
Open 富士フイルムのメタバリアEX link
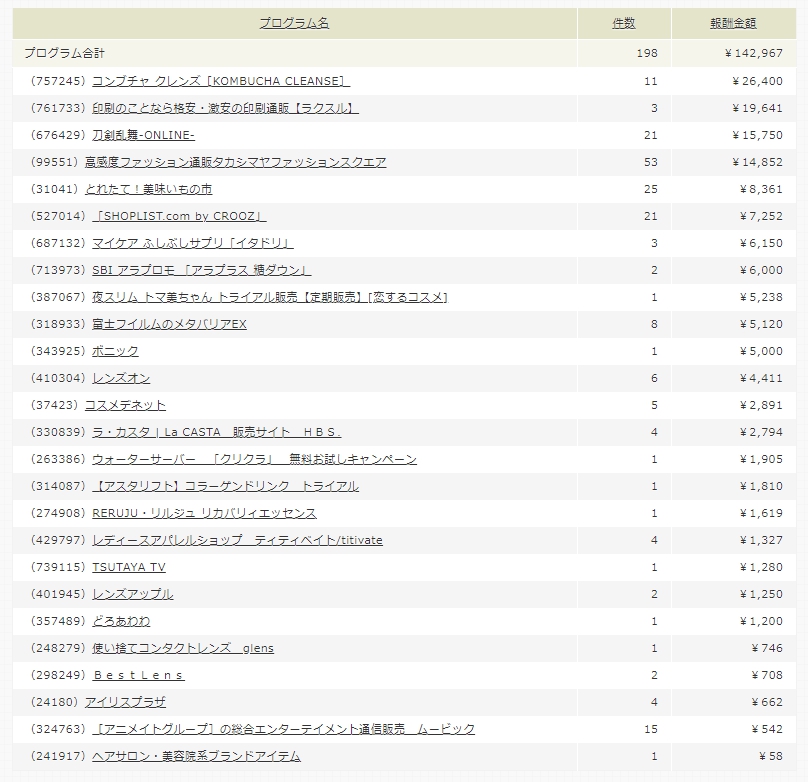(169, 324)
